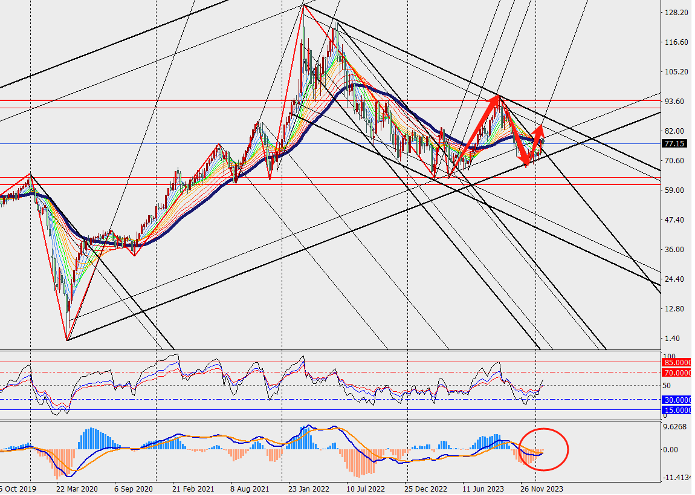Click the 22 Mar 2020 date label
695x495 pixels.
click(x=77, y=489)
